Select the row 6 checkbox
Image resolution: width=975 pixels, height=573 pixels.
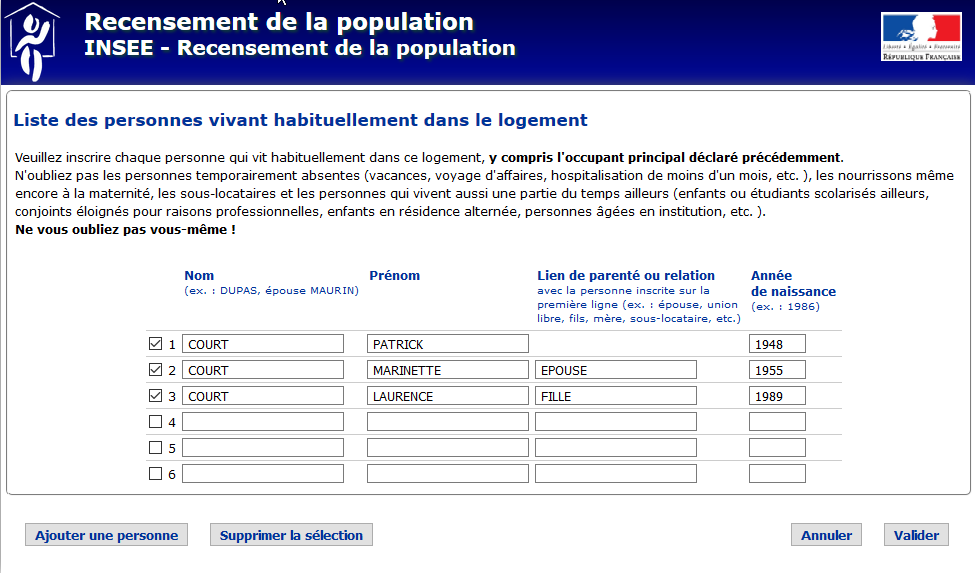(x=155, y=474)
